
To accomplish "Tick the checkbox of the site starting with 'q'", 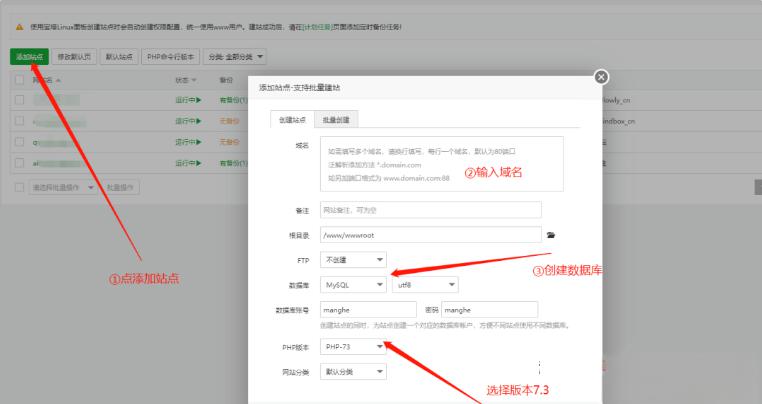I will pyautogui.click(x=19, y=142).
